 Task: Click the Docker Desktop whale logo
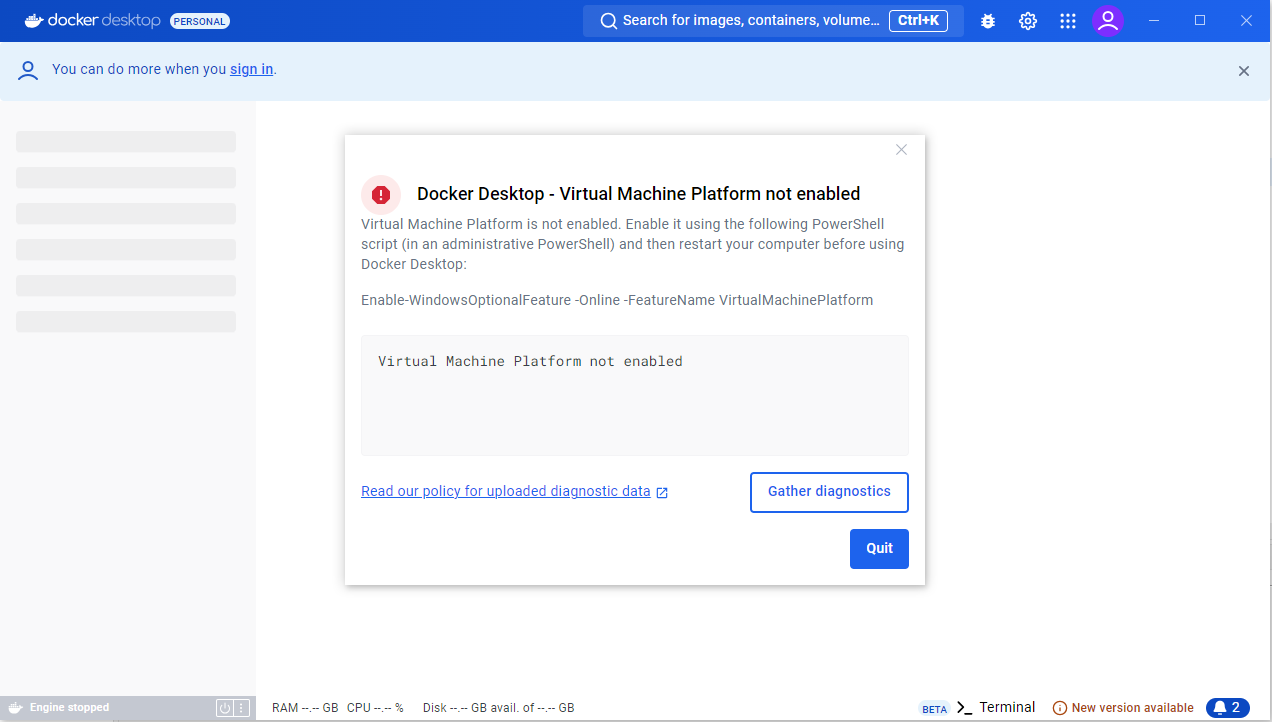pyautogui.click(x=34, y=20)
